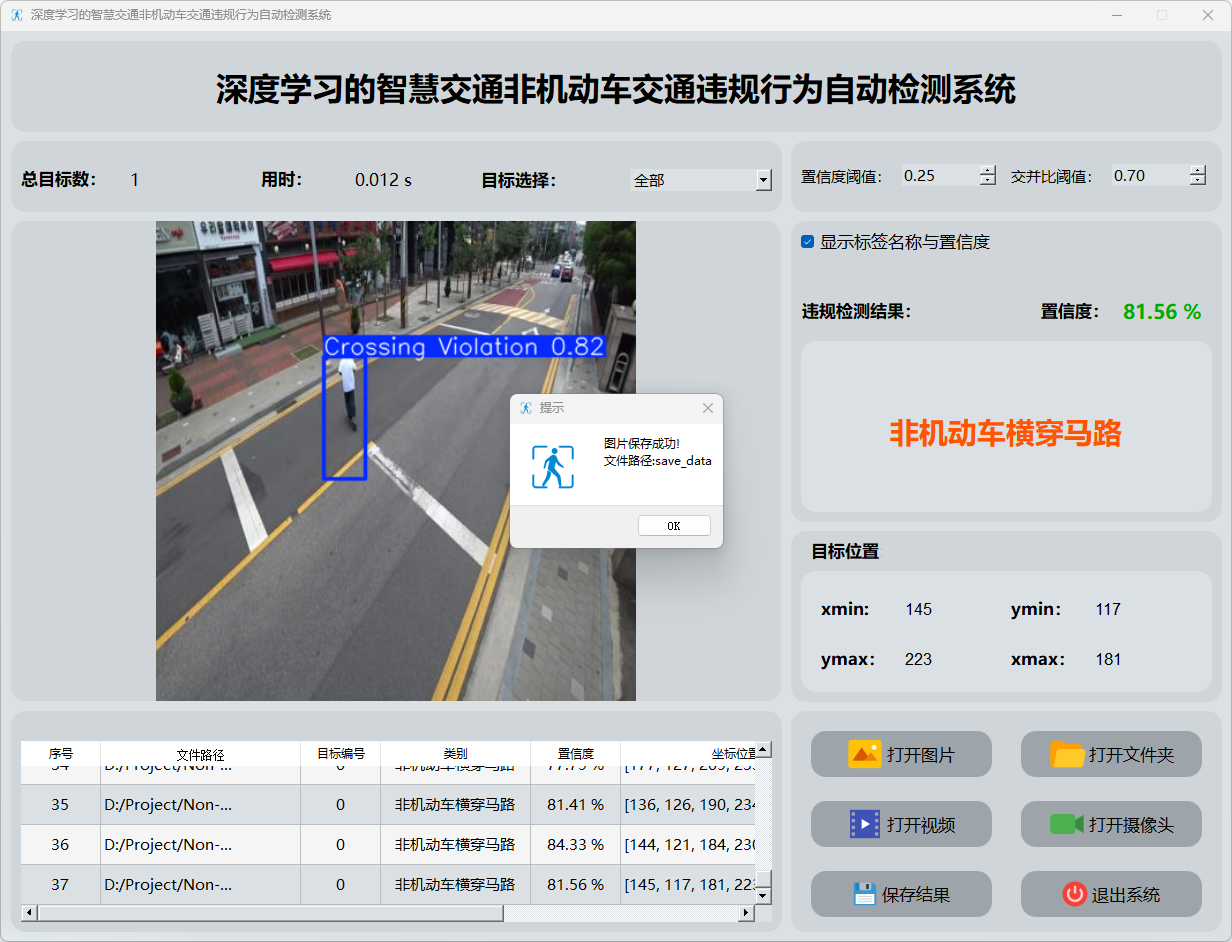Click the table vertical scrollbar up arrow
Image resolution: width=1232 pixels, height=942 pixels.
pos(763,749)
